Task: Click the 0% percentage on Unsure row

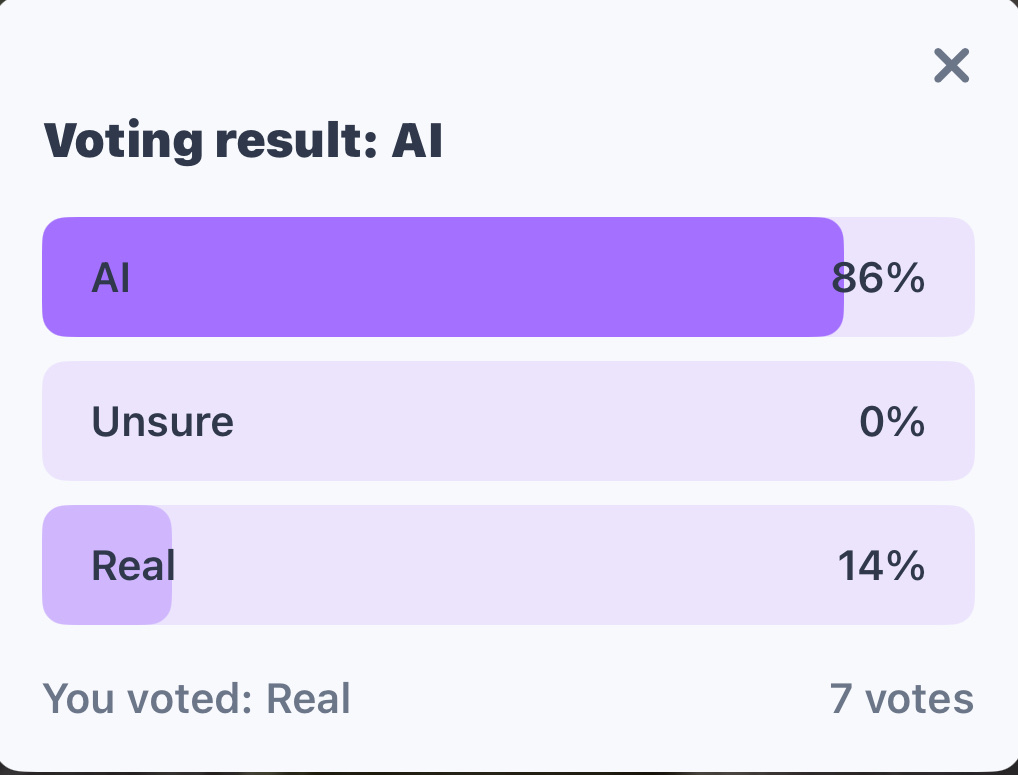Action: (x=892, y=422)
